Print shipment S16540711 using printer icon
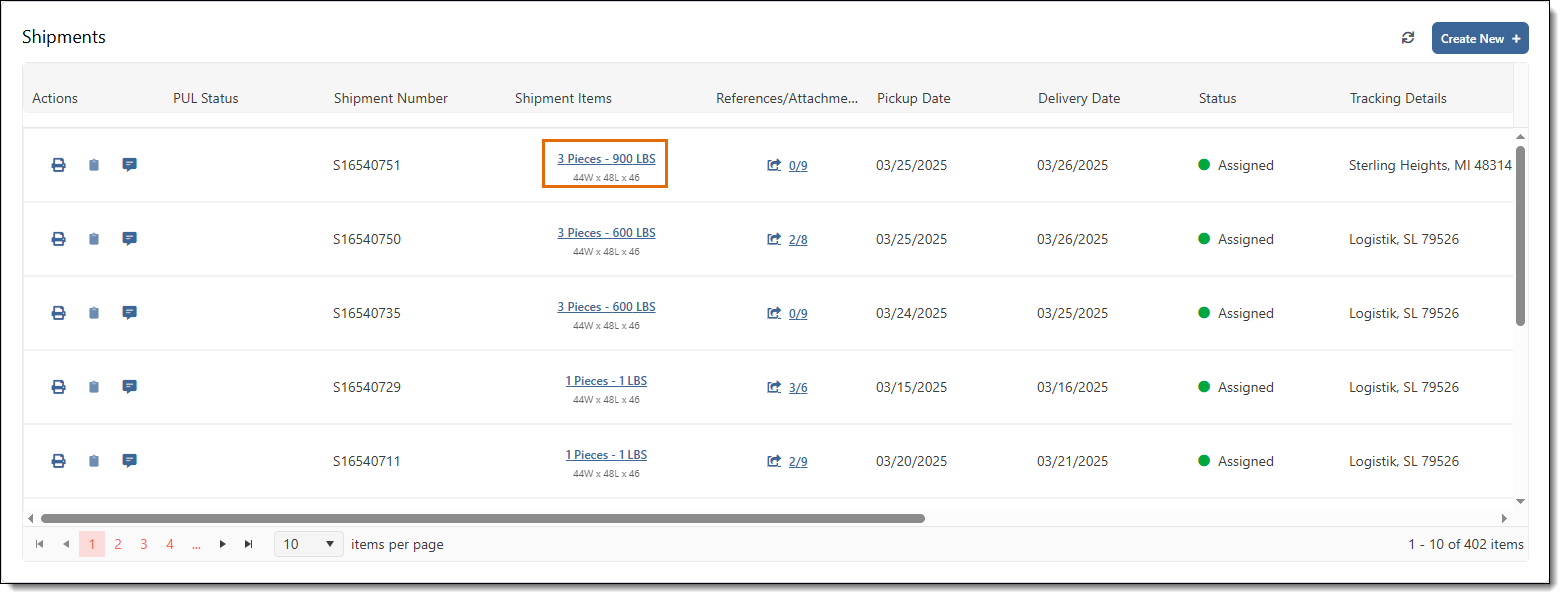Image resolution: width=1565 pixels, height=599 pixels. pos(58,461)
